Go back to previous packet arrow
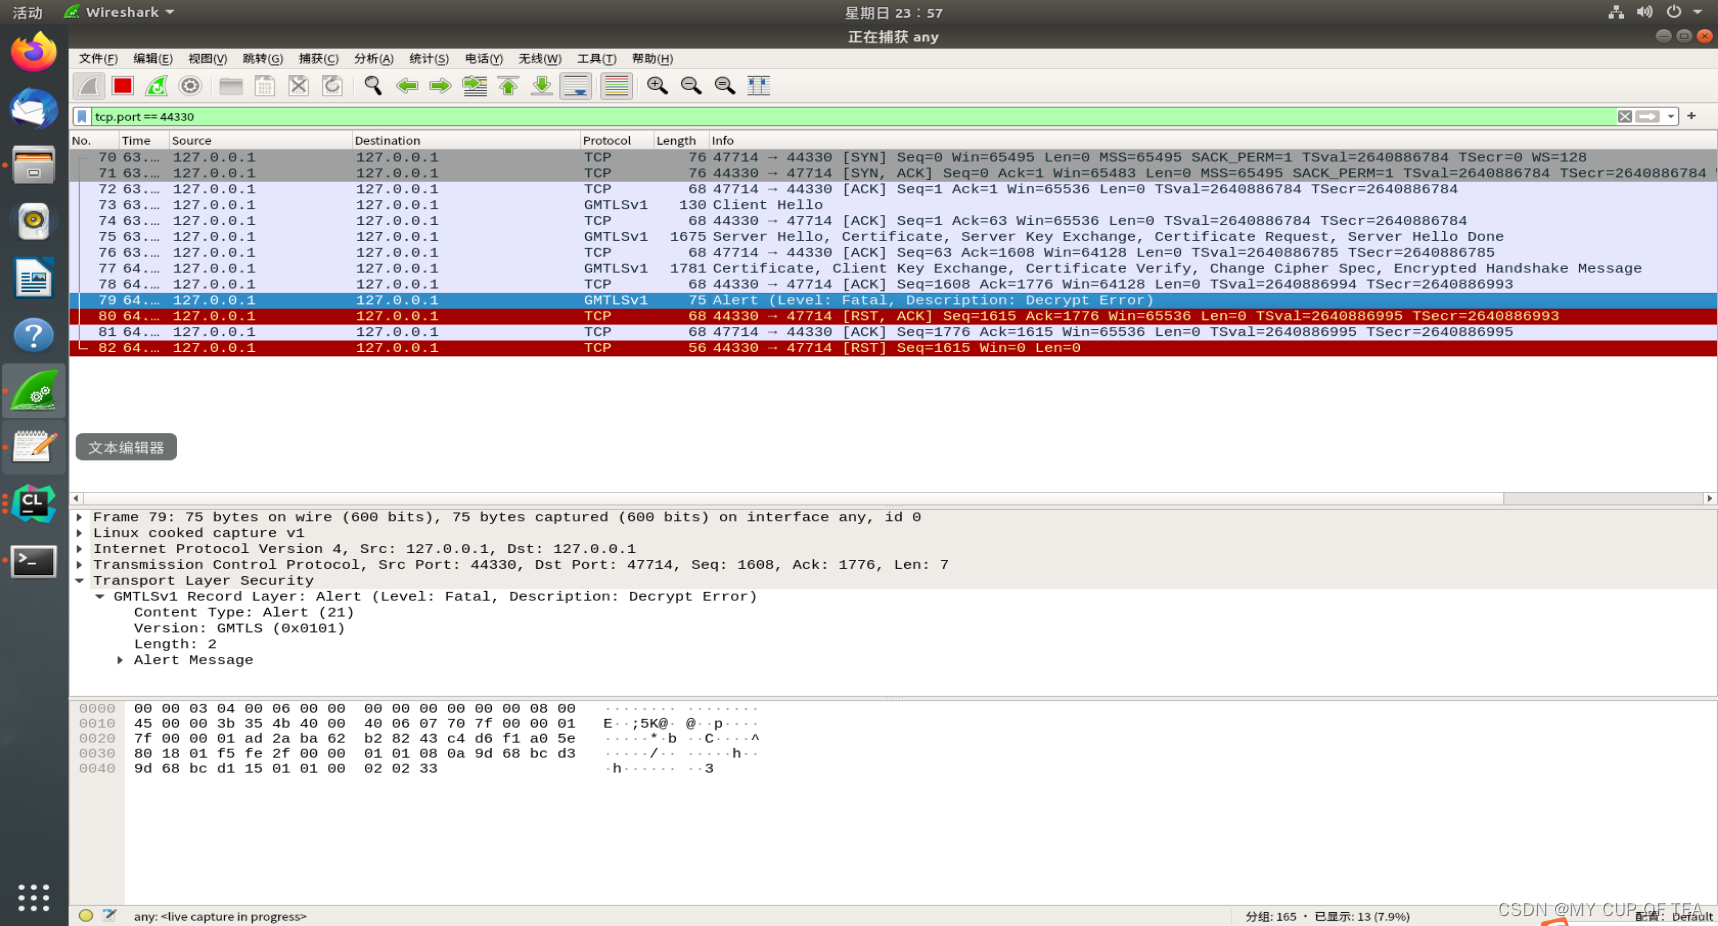 407,86
